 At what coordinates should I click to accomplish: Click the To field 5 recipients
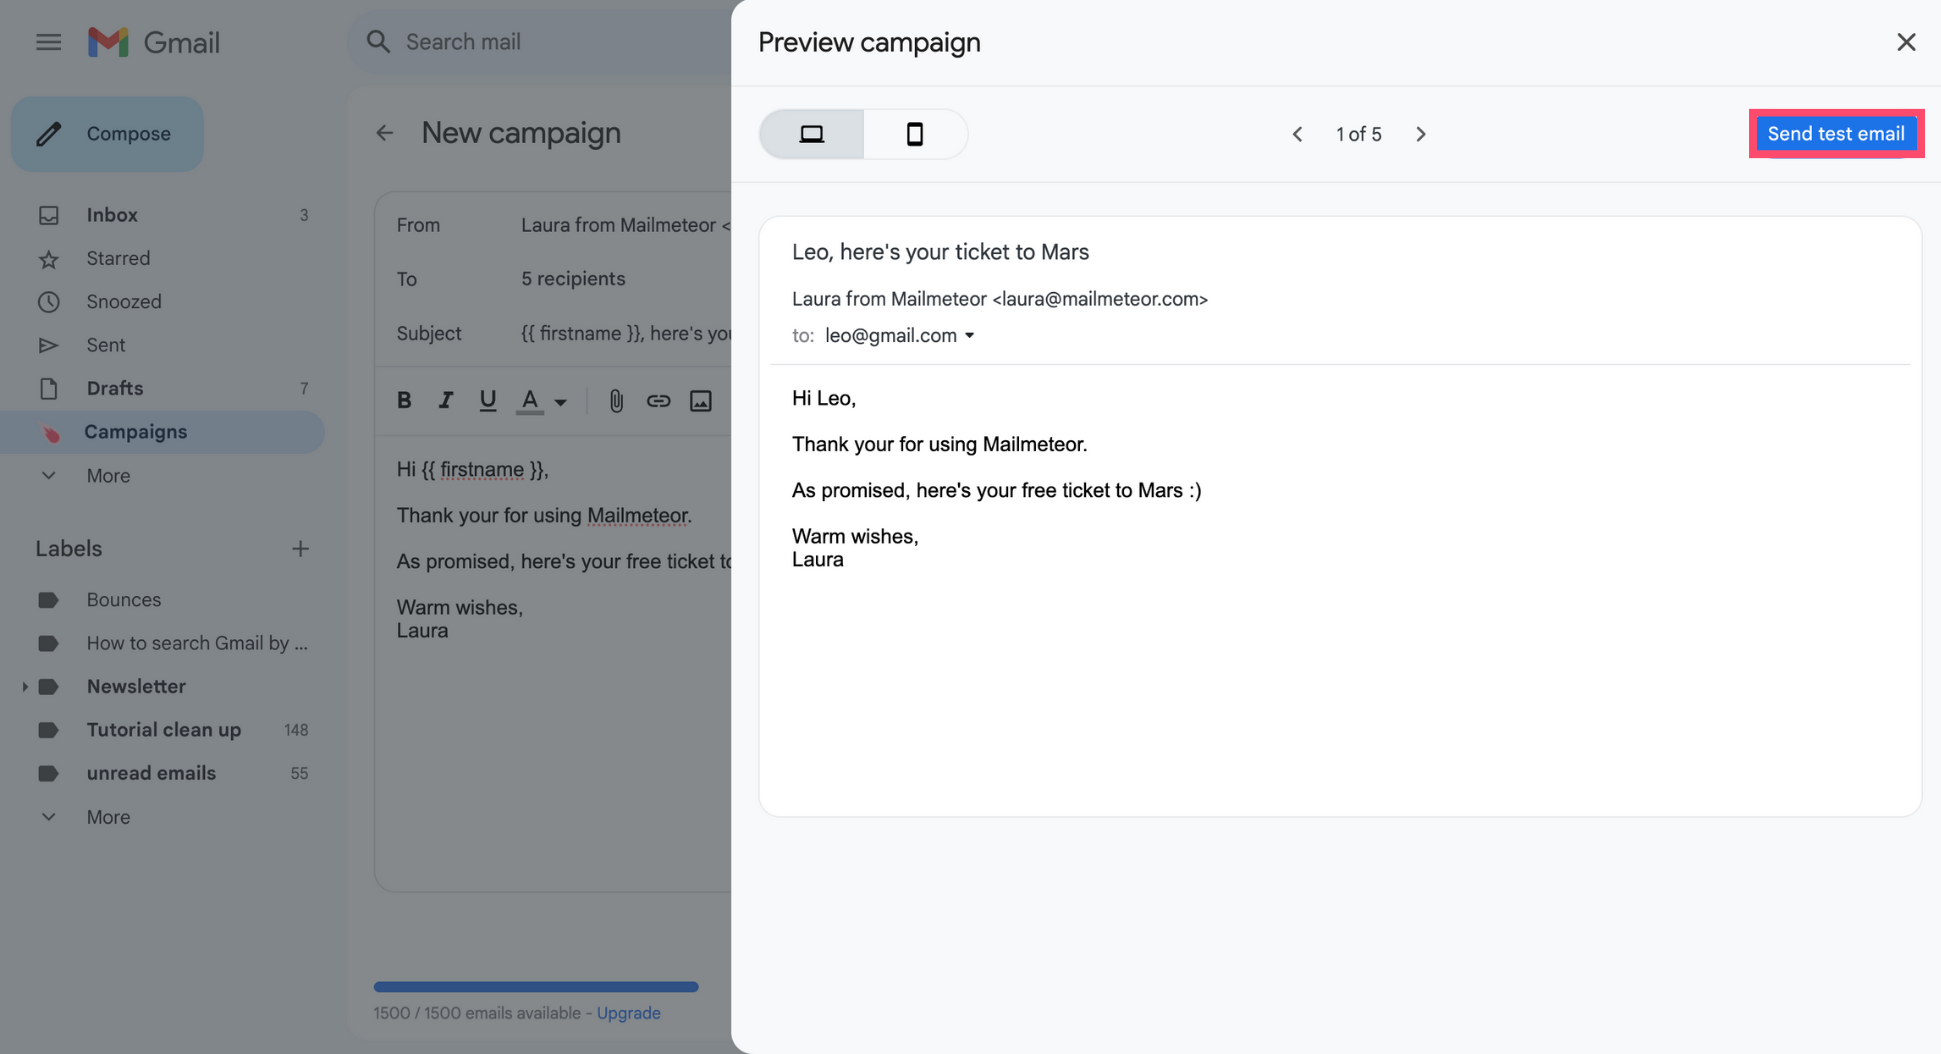[573, 279]
